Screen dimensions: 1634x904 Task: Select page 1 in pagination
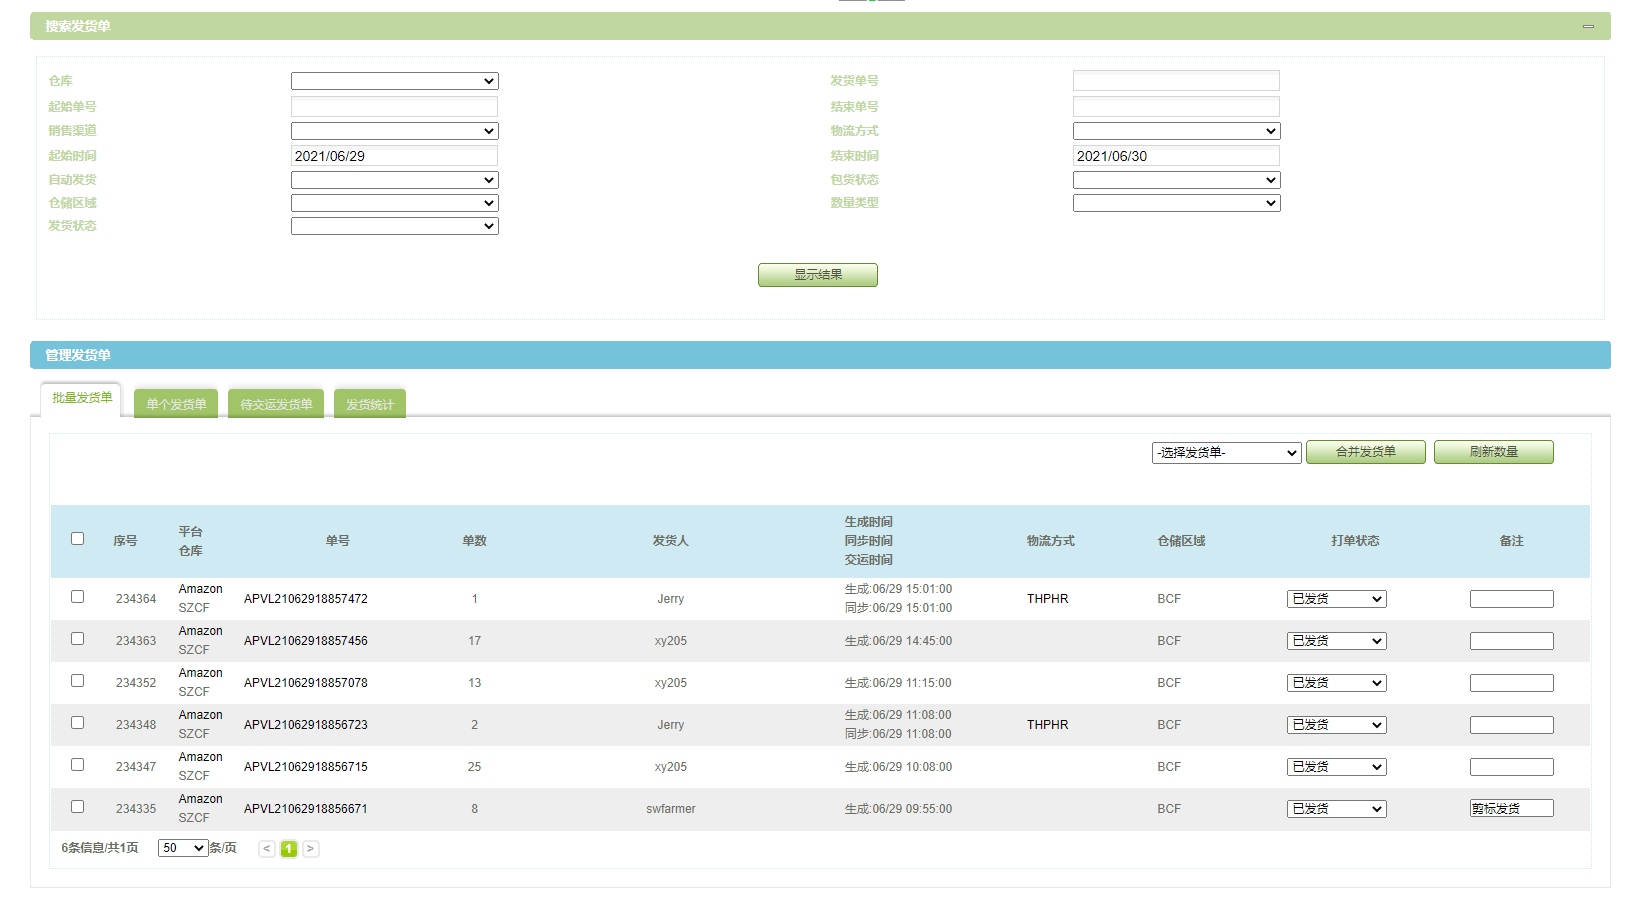coord(289,849)
